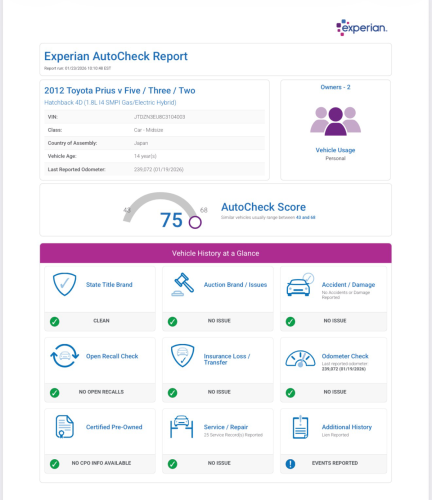Click the 43 and 68 range link
Screen dimensions: 432x500
306,217
